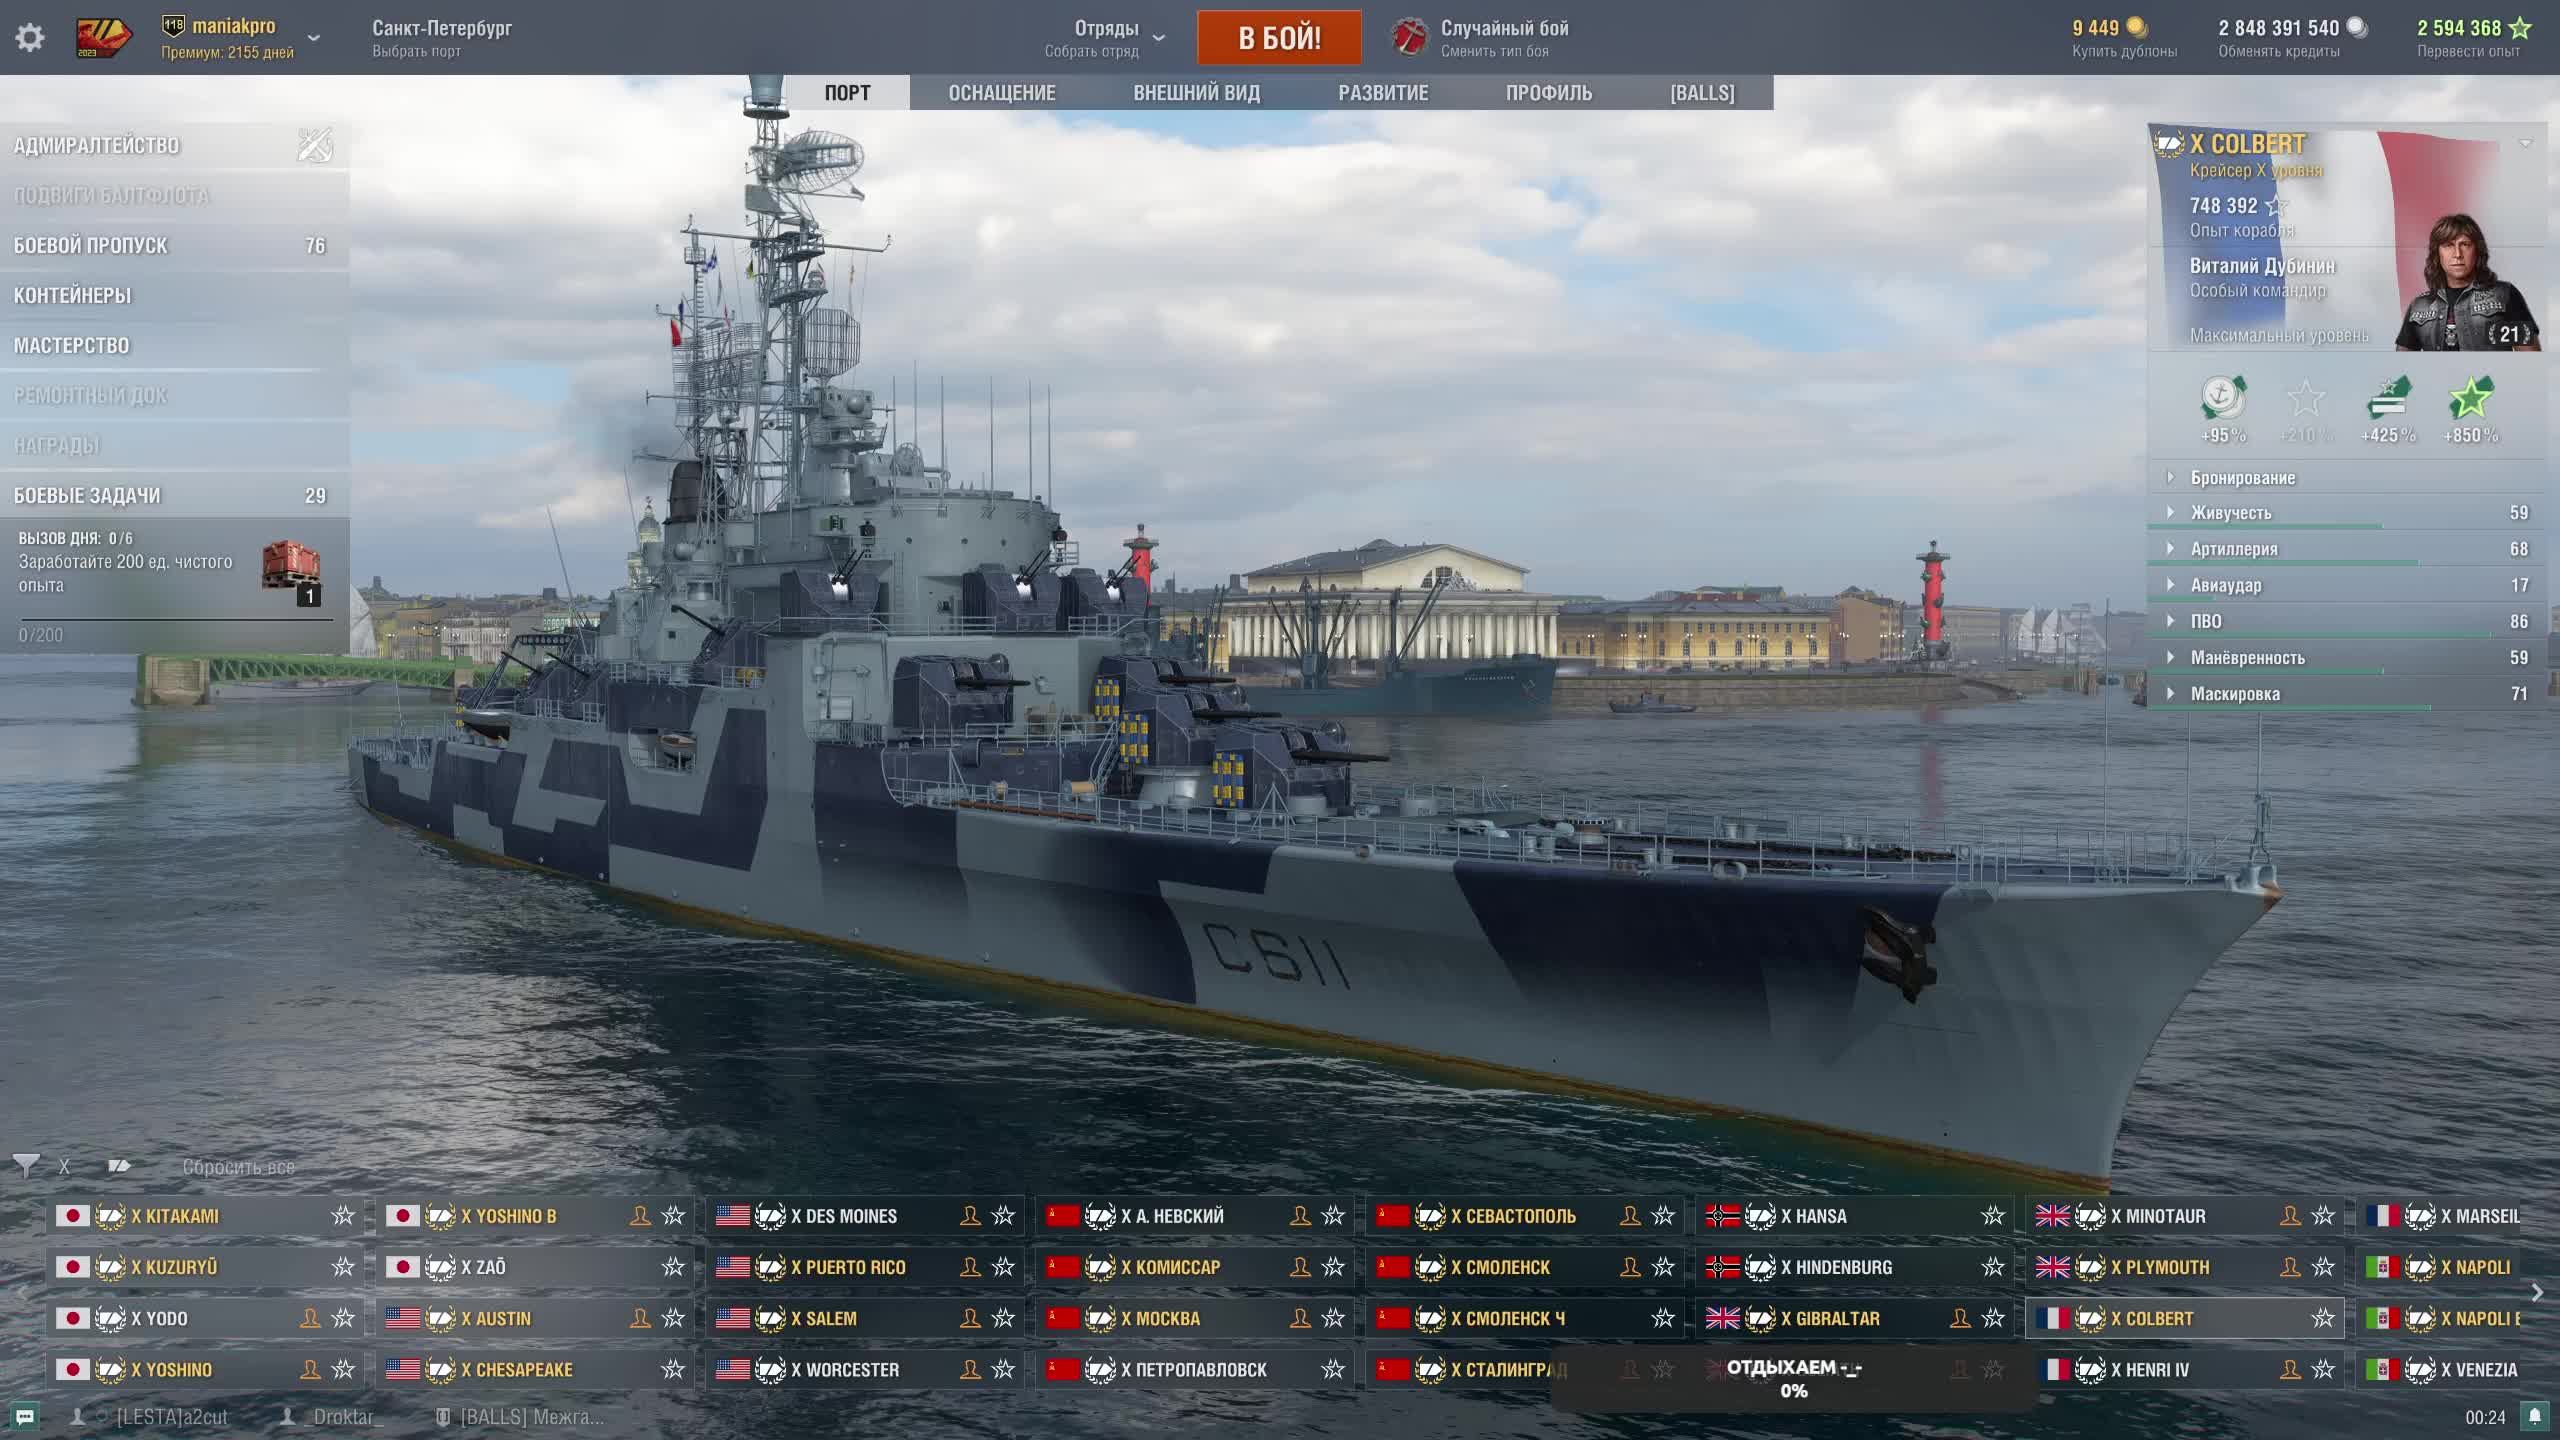The width and height of the screenshot is (2560, 1440).
Task: Open the settings gear icon
Action: tap(30, 38)
